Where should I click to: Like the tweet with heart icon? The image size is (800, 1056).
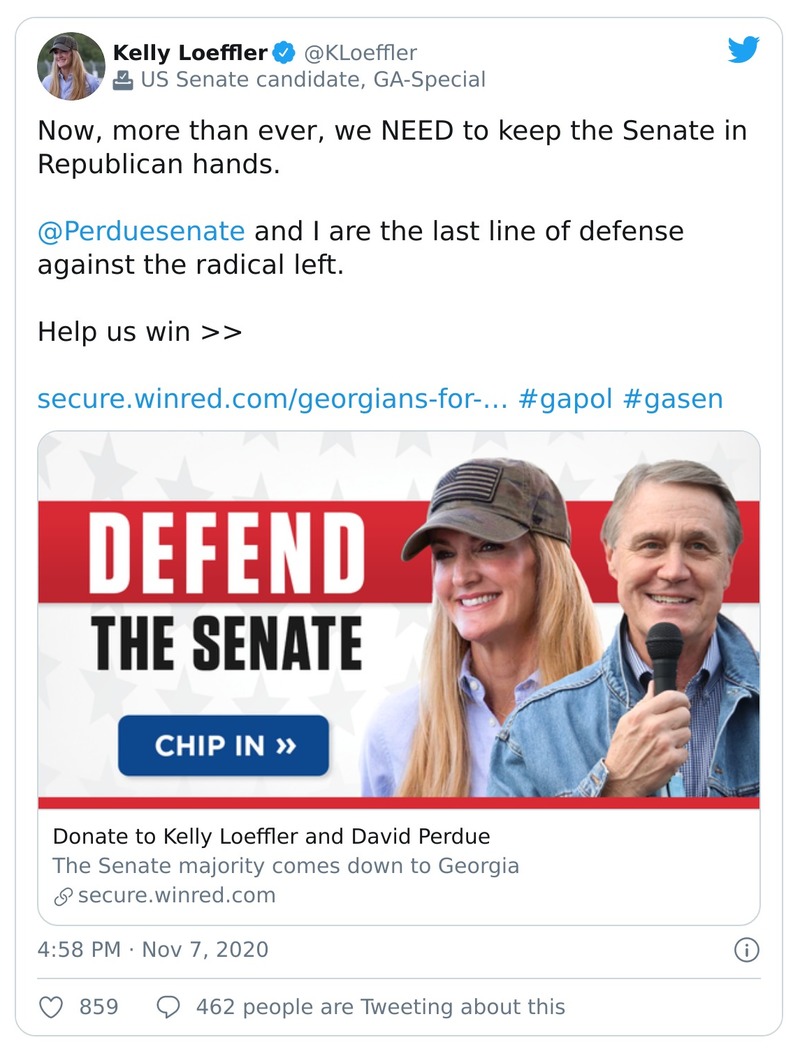[51, 1006]
